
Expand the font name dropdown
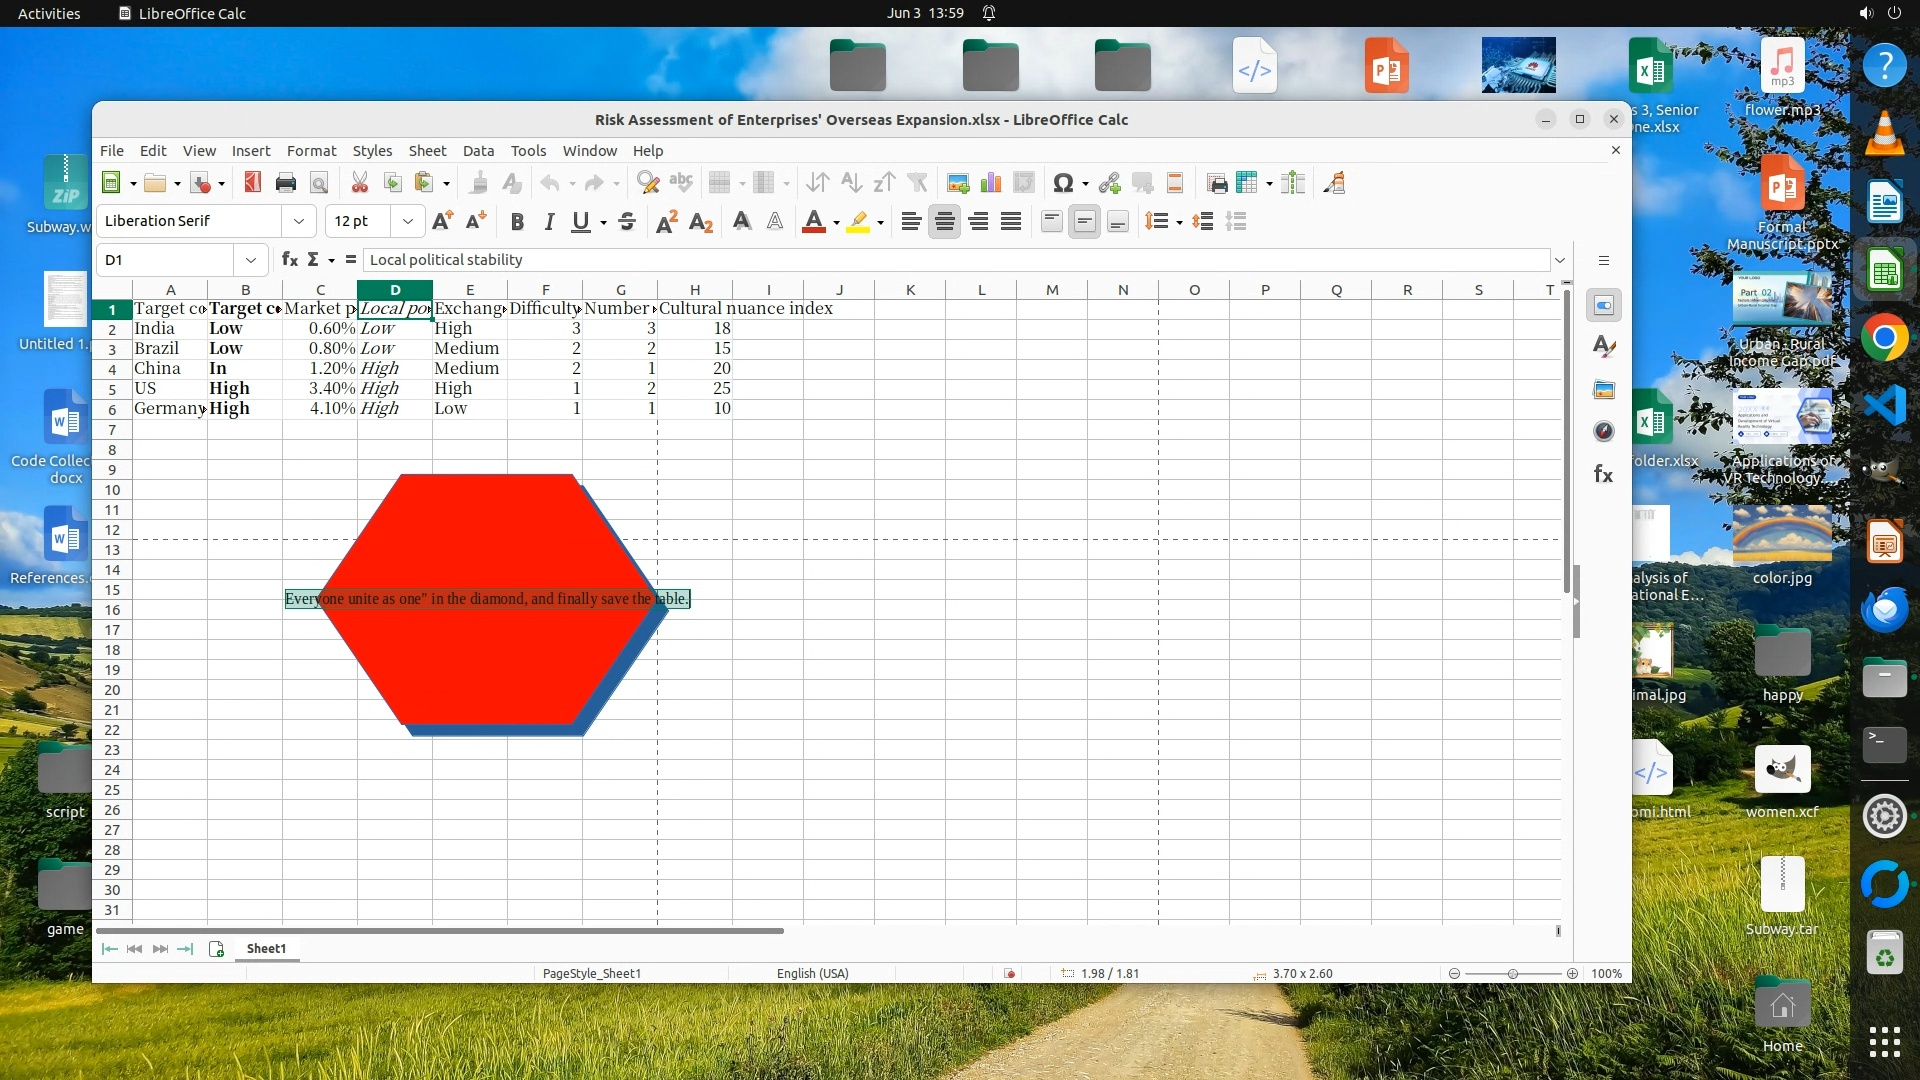pos(298,221)
